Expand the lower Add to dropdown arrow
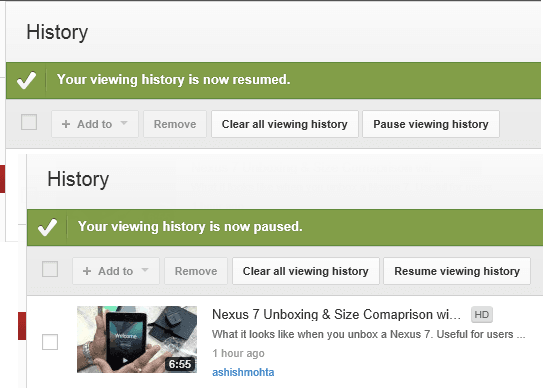The height and width of the screenshot is (388, 543). click(x=145, y=270)
